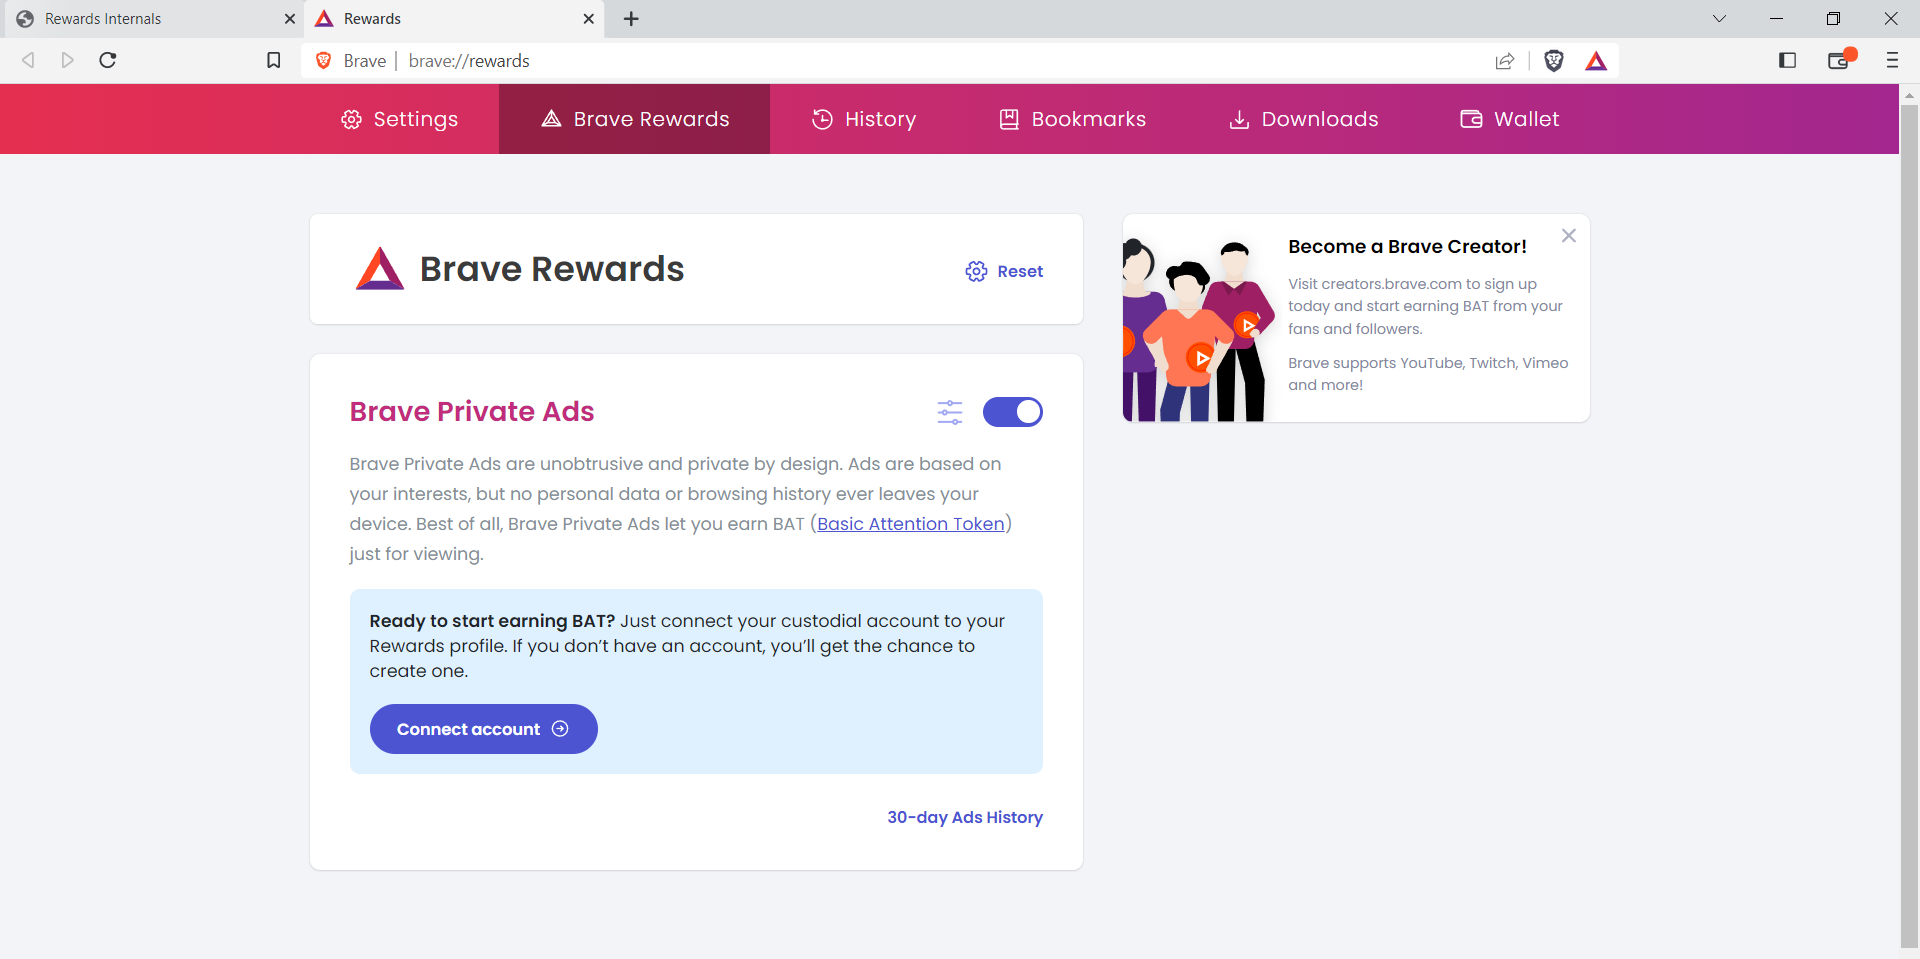Image resolution: width=1920 pixels, height=959 pixels.
Task: Select Brave Rewards navigation item
Action: point(635,119)
